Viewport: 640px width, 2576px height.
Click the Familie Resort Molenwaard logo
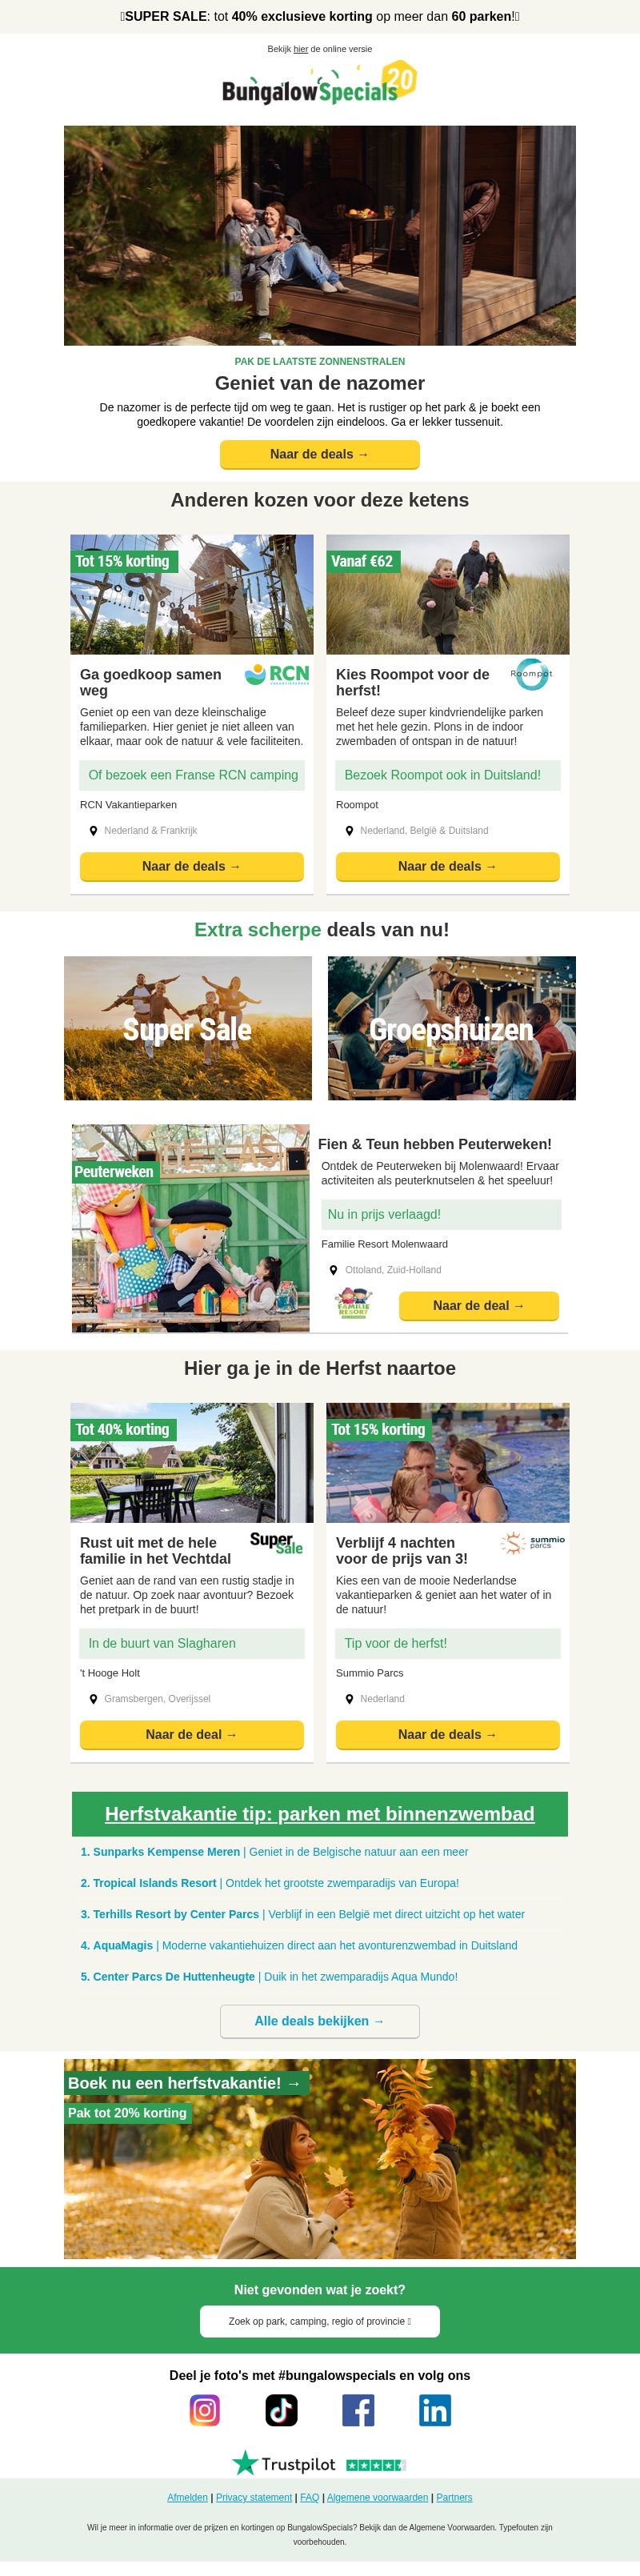coord(354,1304)
